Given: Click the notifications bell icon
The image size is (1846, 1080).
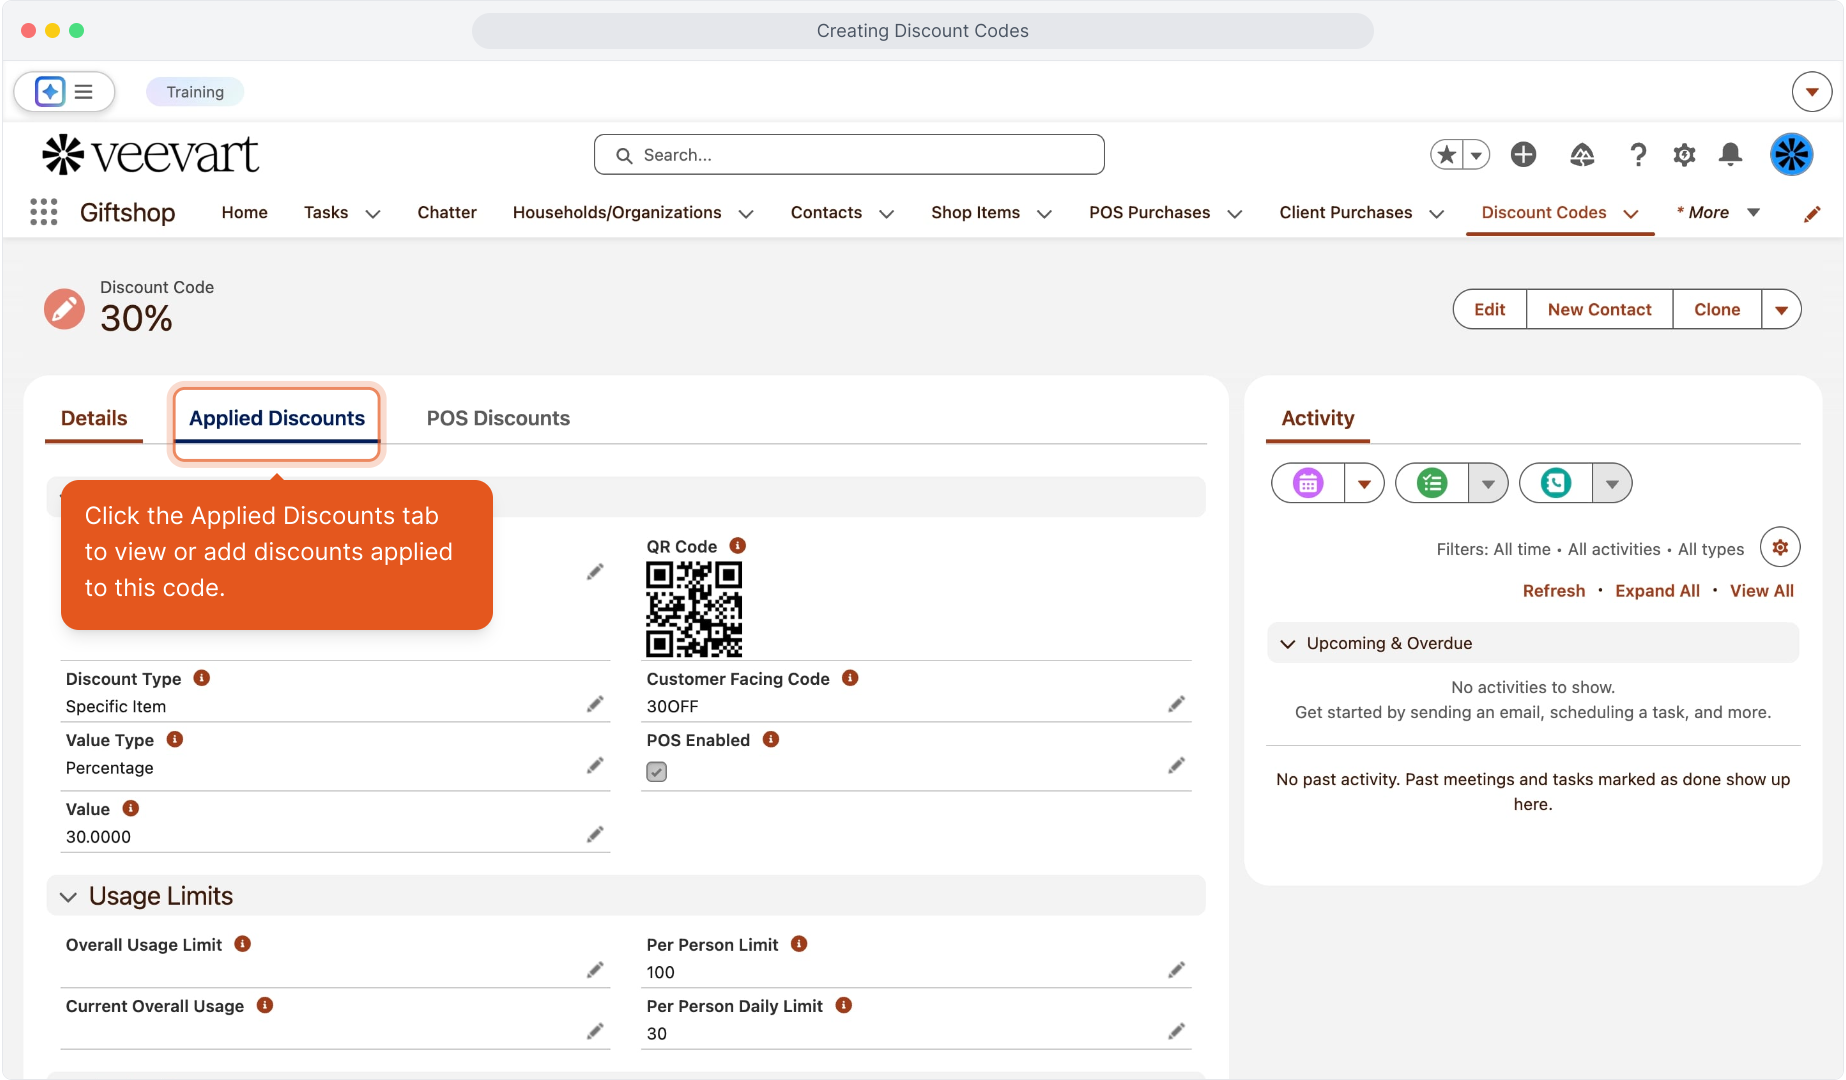Looking at the screenshot, I should click(x=1730, y=154).
